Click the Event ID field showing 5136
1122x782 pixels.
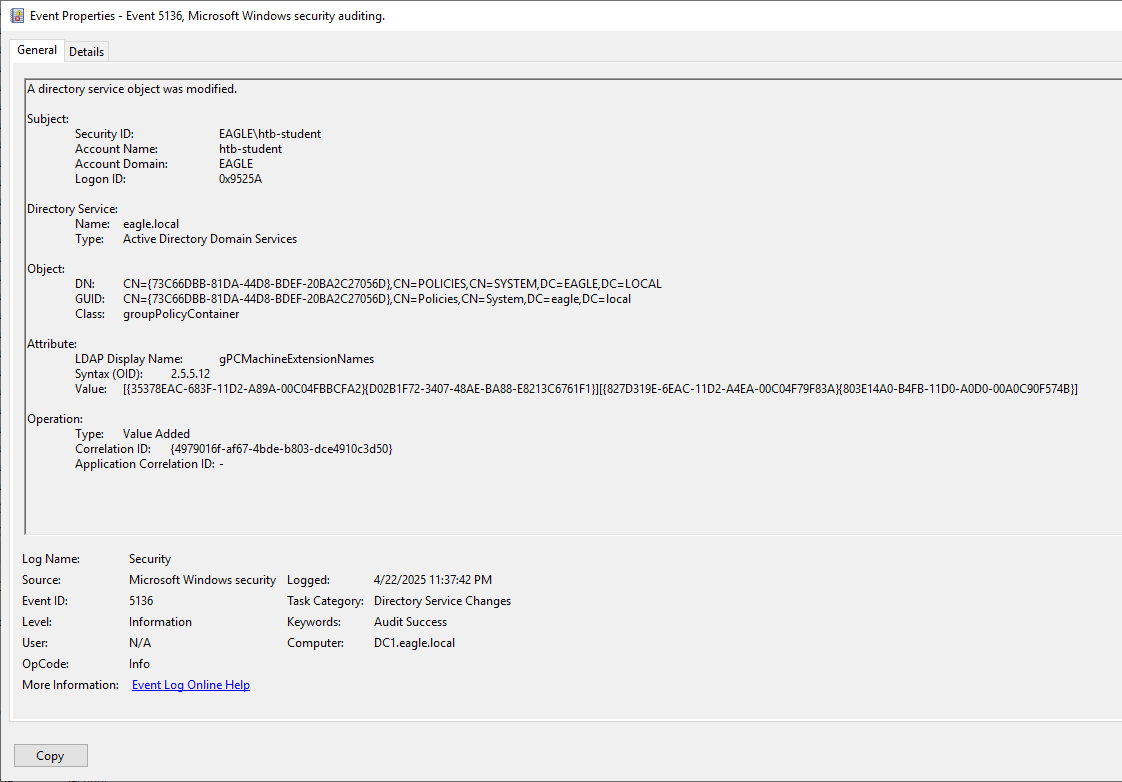coord(141,601)
